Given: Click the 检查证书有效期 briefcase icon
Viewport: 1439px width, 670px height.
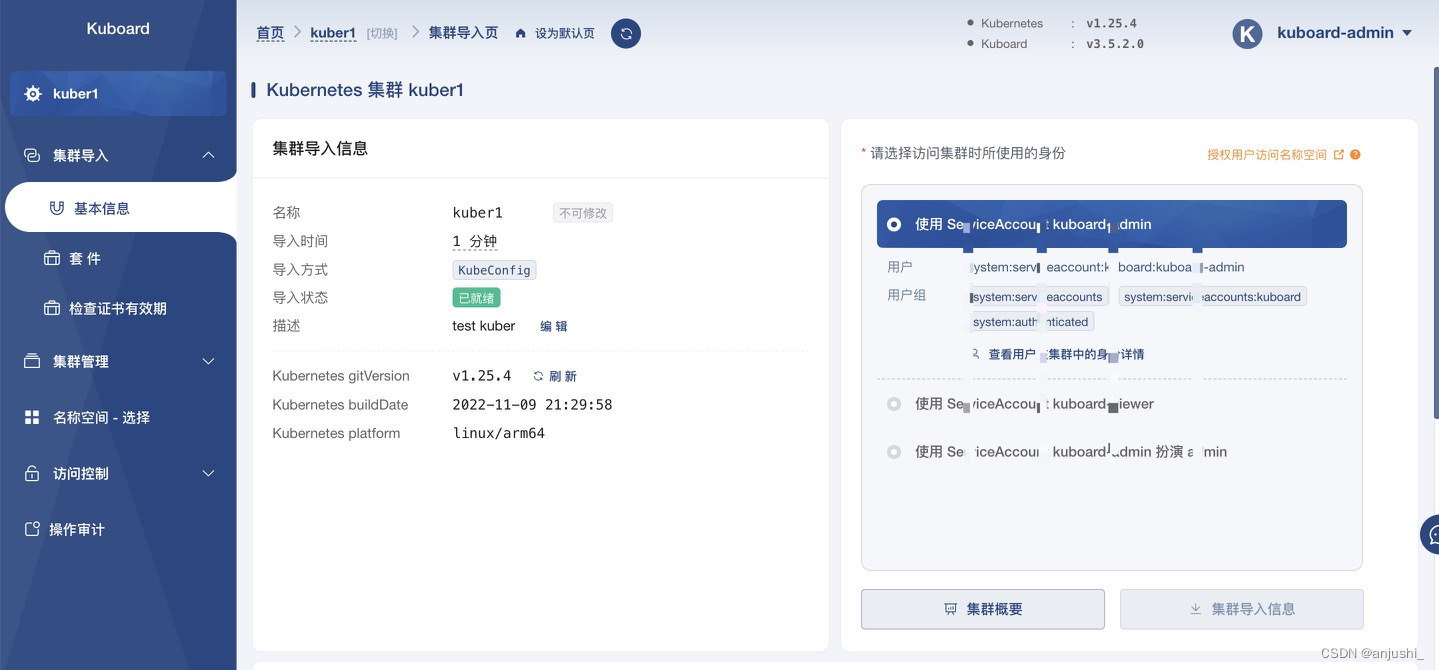Looking at the screenshot, I should point(52,308).
